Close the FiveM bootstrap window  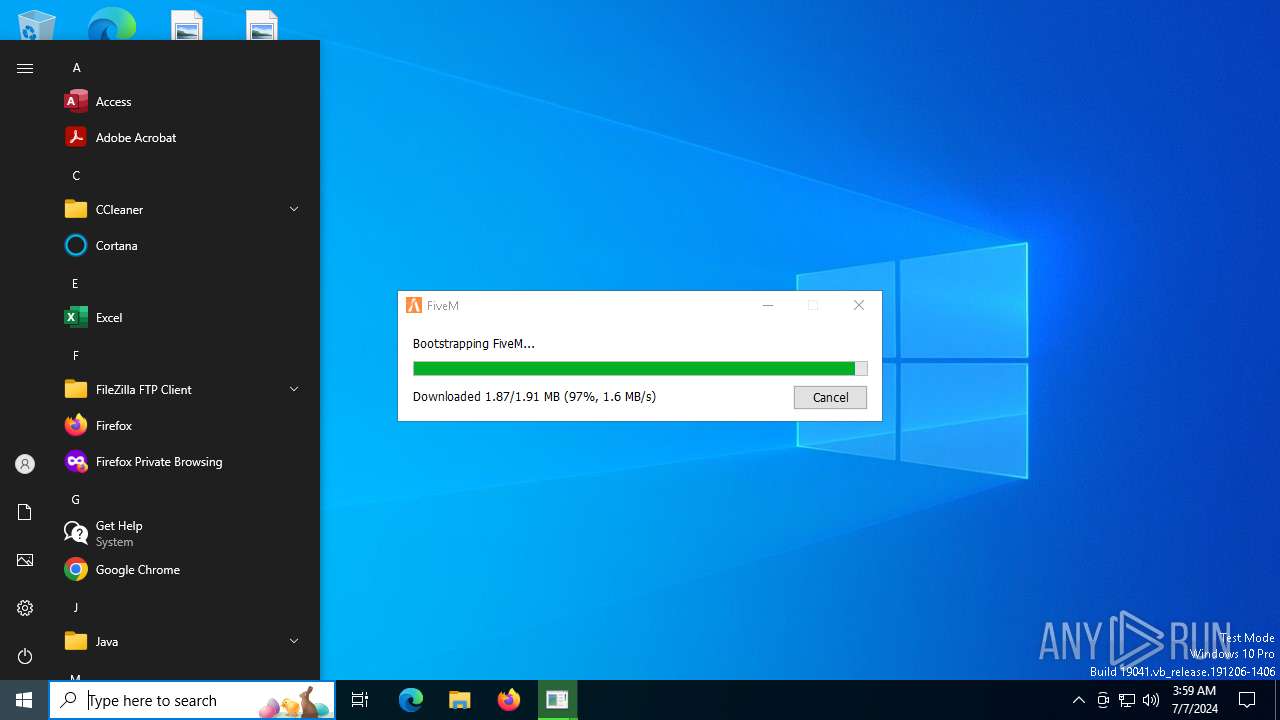point(859,306)
